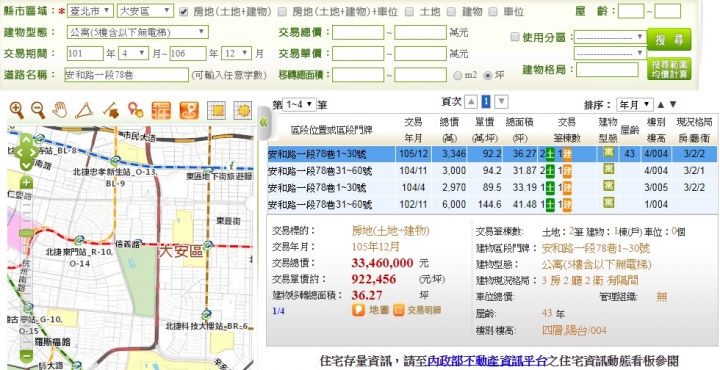Select m2 area unit radio
The height and width of the screenshot is (370, 720).
point(457,76)
